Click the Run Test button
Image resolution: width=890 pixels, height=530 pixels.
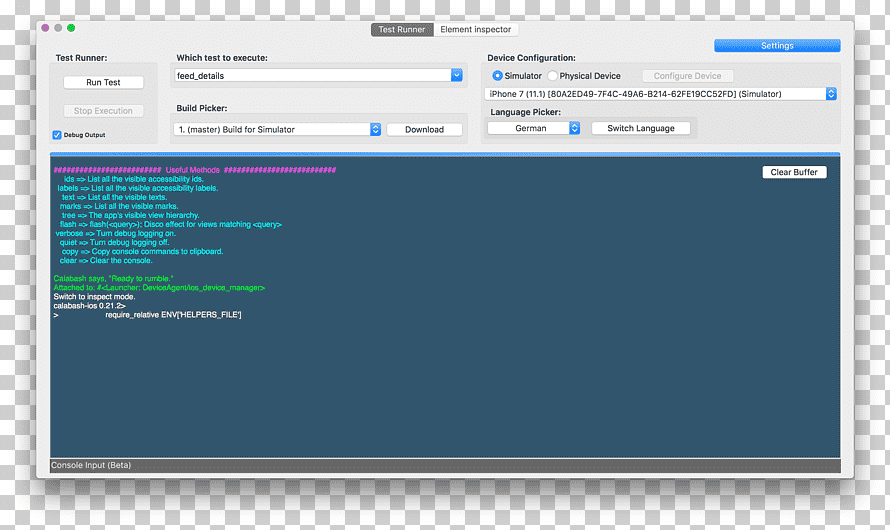[103, 82]
